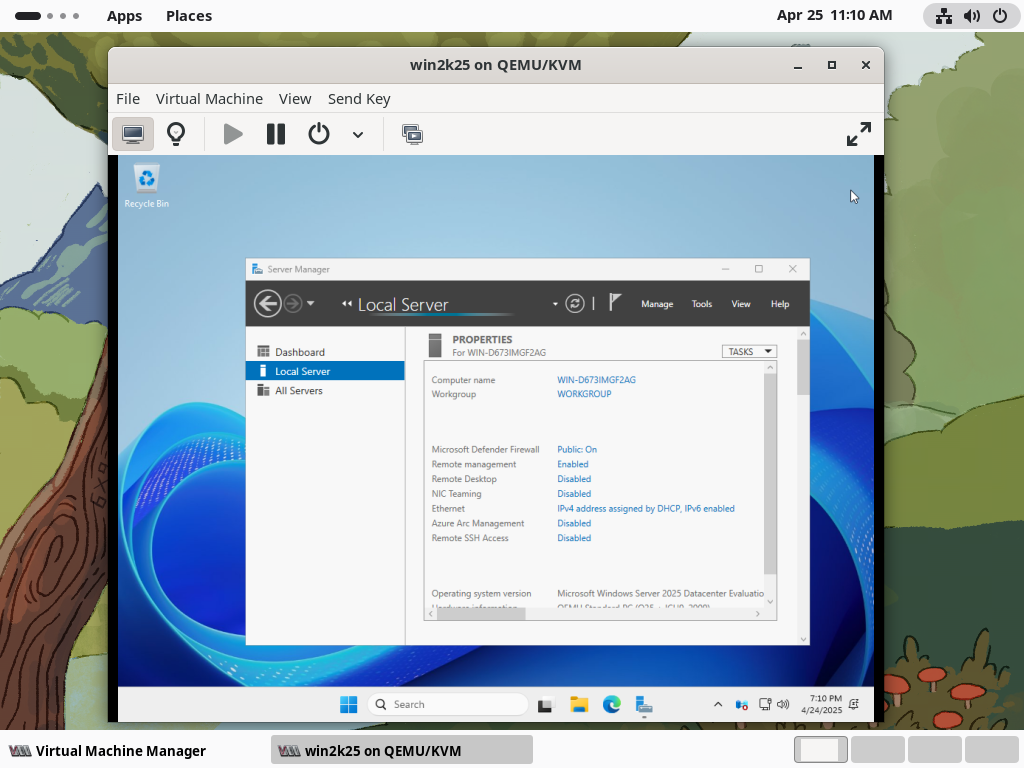Select Dashboard in the navigation pane
This screenshot has height=768, width=1024.
325,352
